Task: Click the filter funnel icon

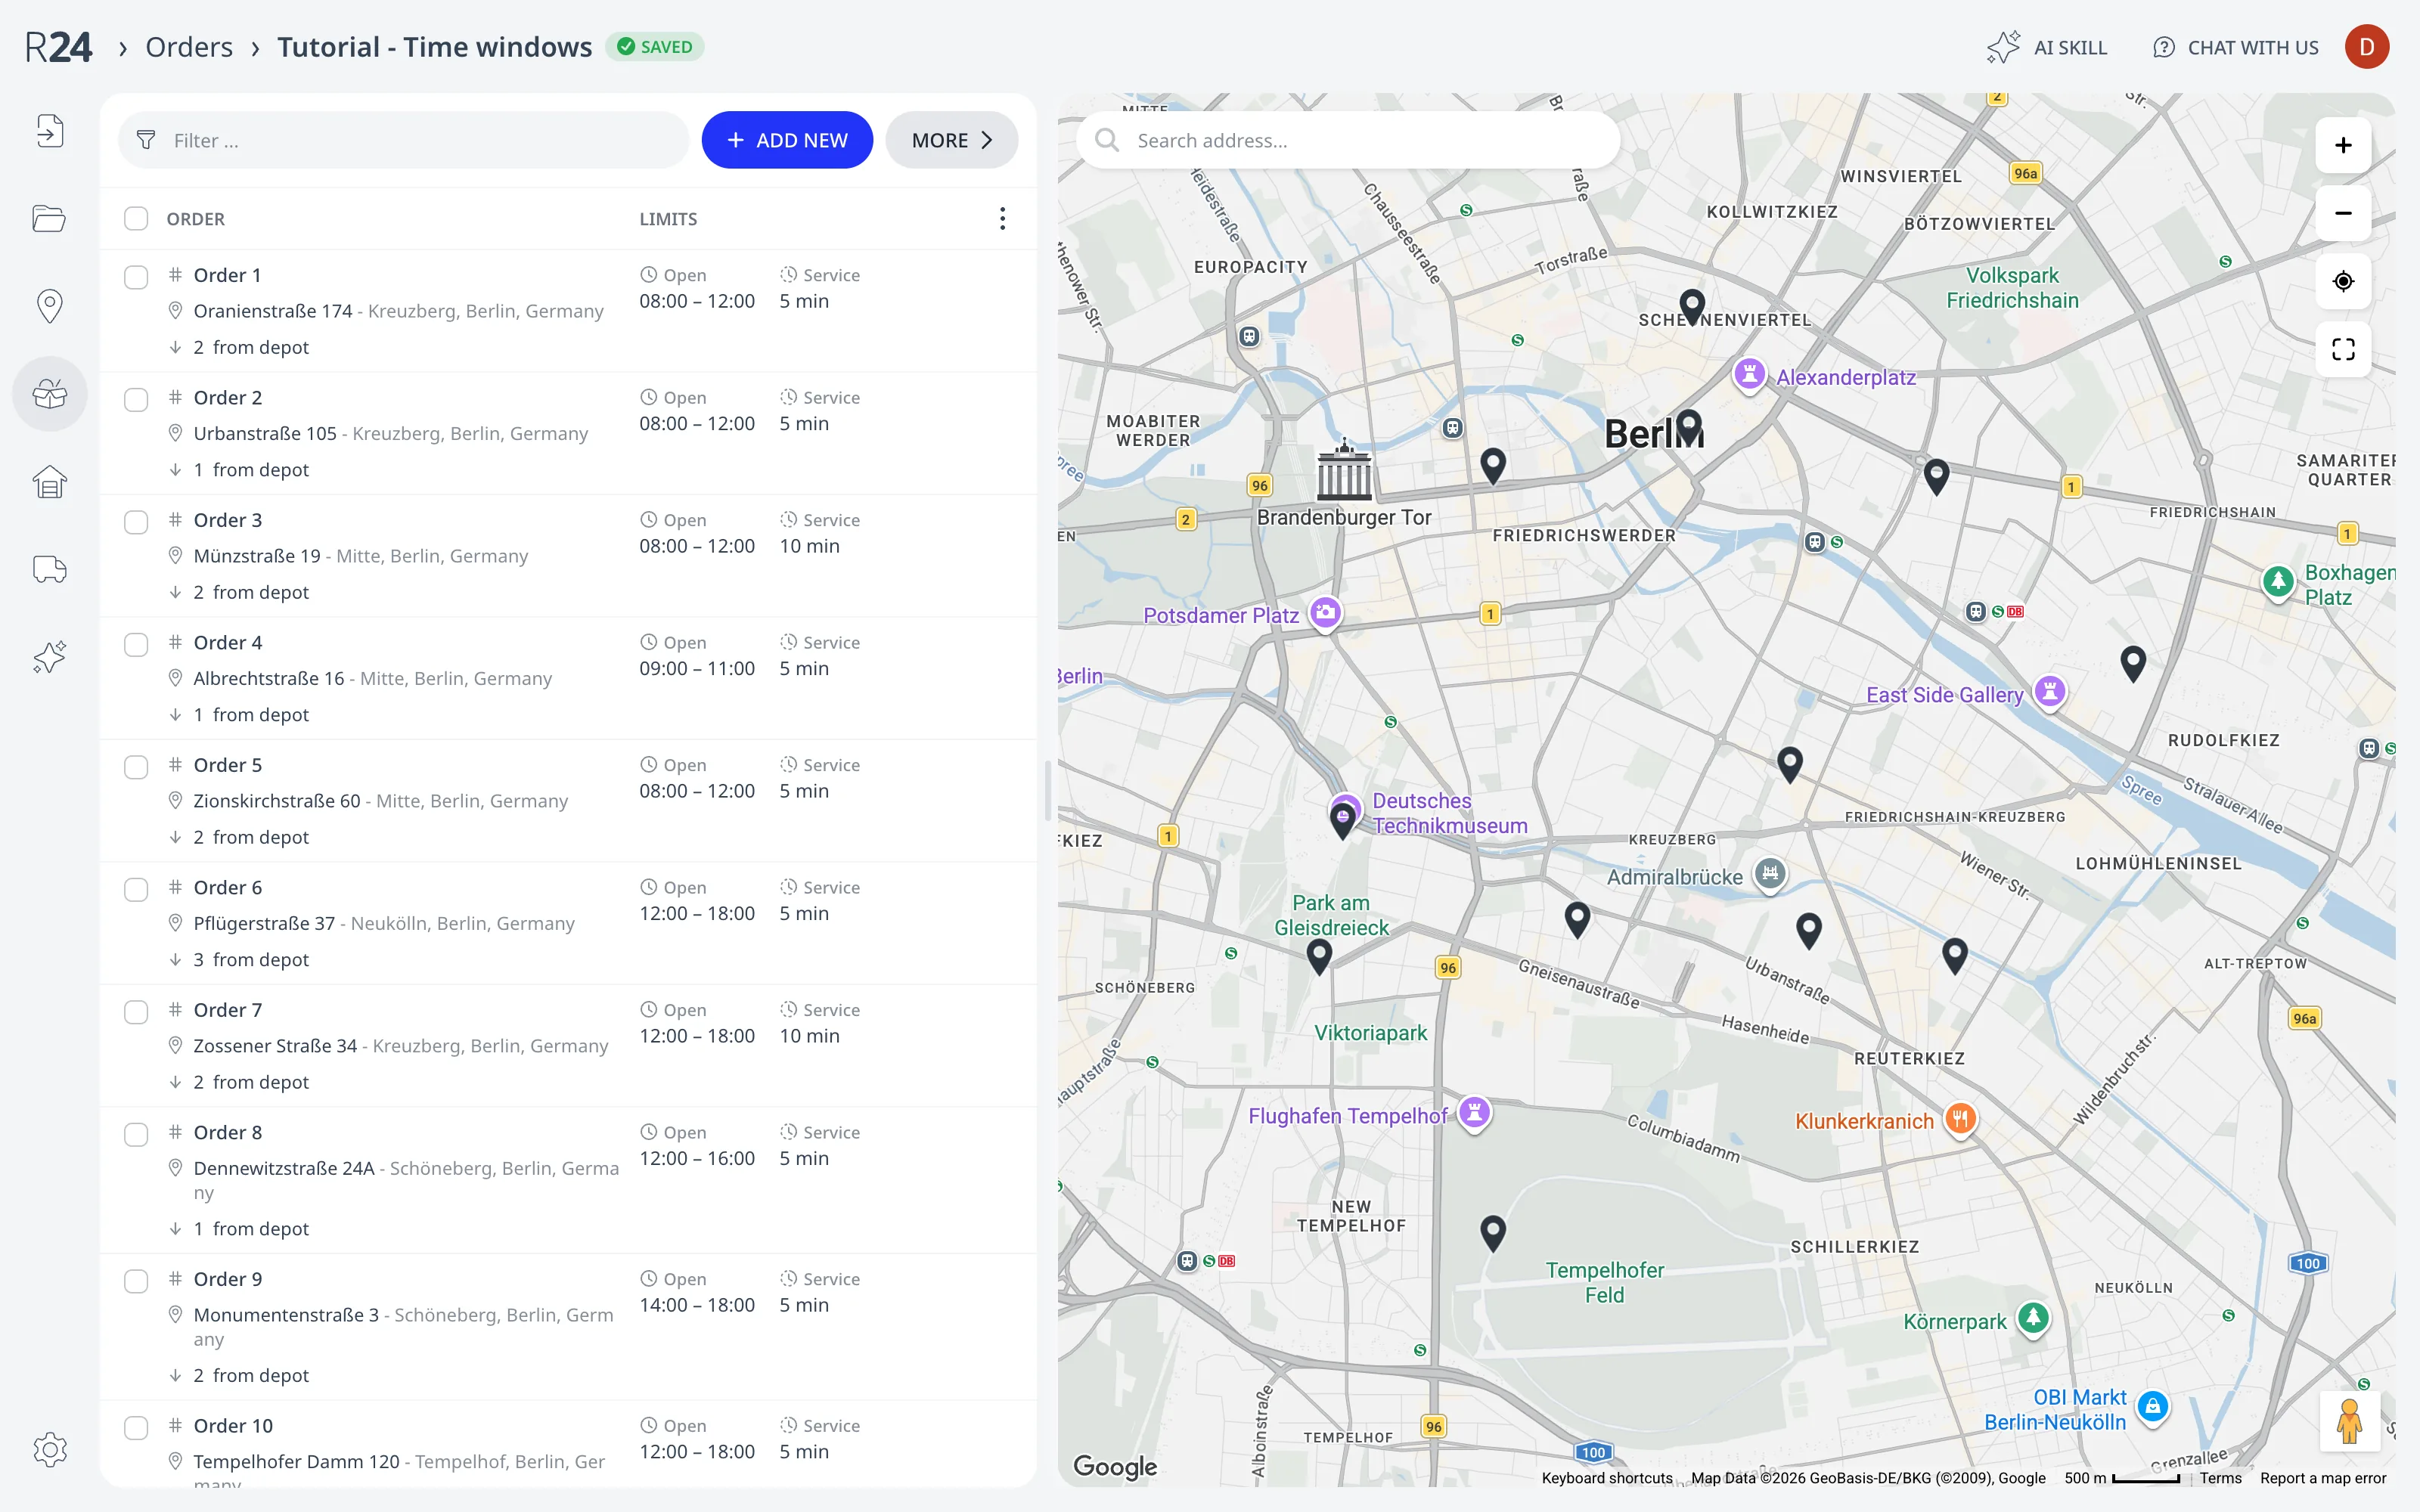Action: 146,140
